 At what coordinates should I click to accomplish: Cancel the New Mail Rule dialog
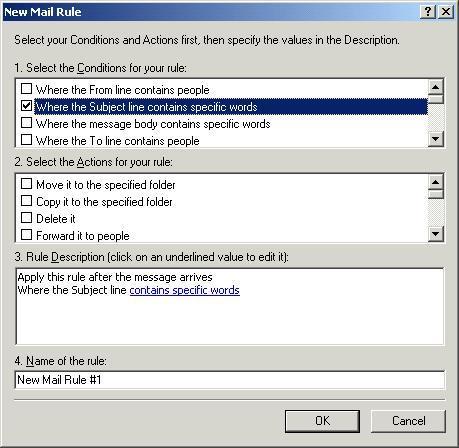coord(408,421)
